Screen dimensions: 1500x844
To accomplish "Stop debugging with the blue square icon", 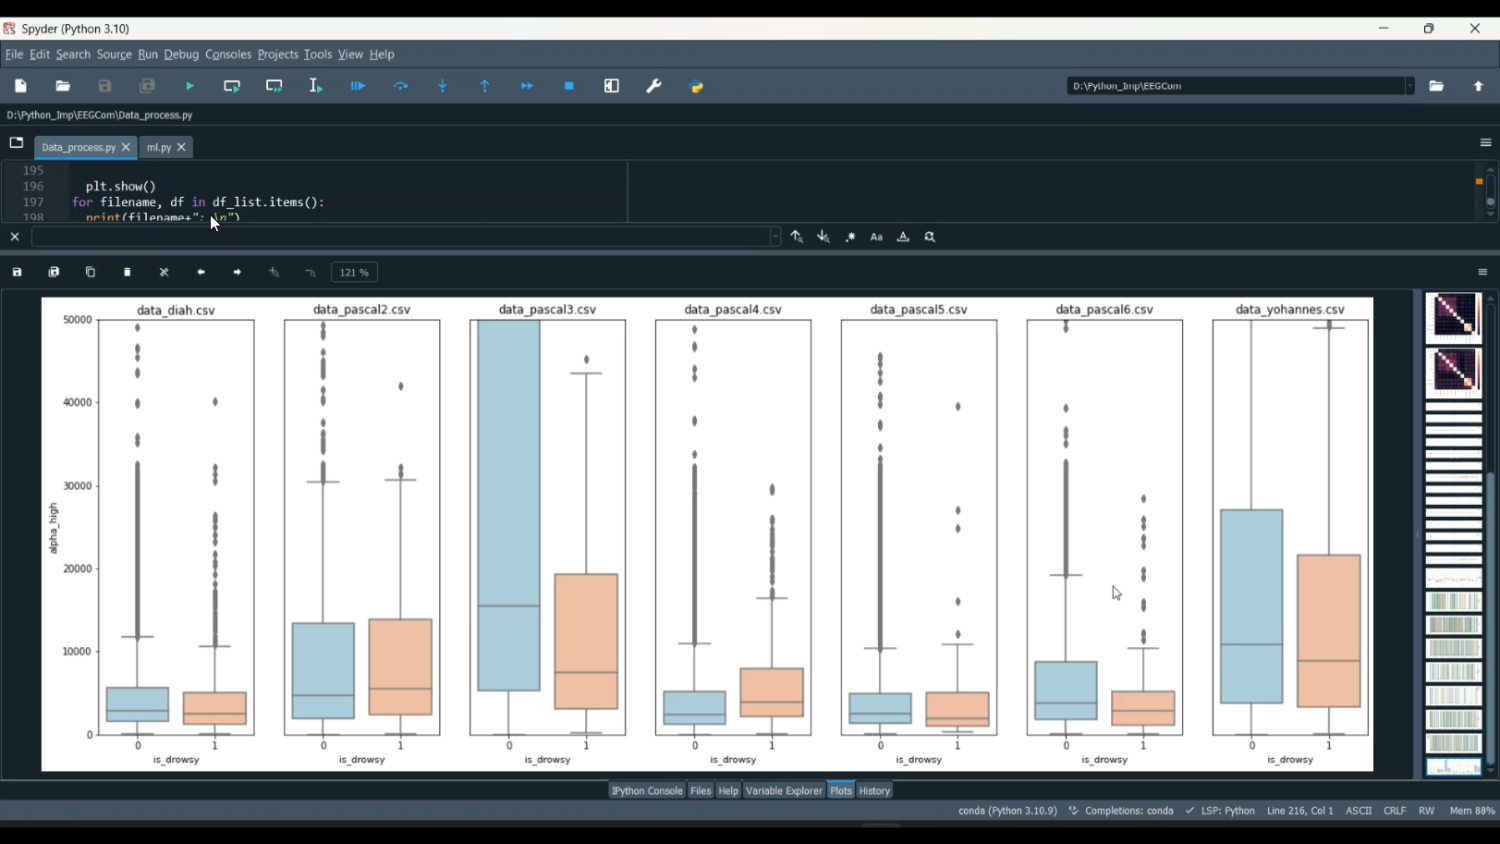I will pos(569,87).
